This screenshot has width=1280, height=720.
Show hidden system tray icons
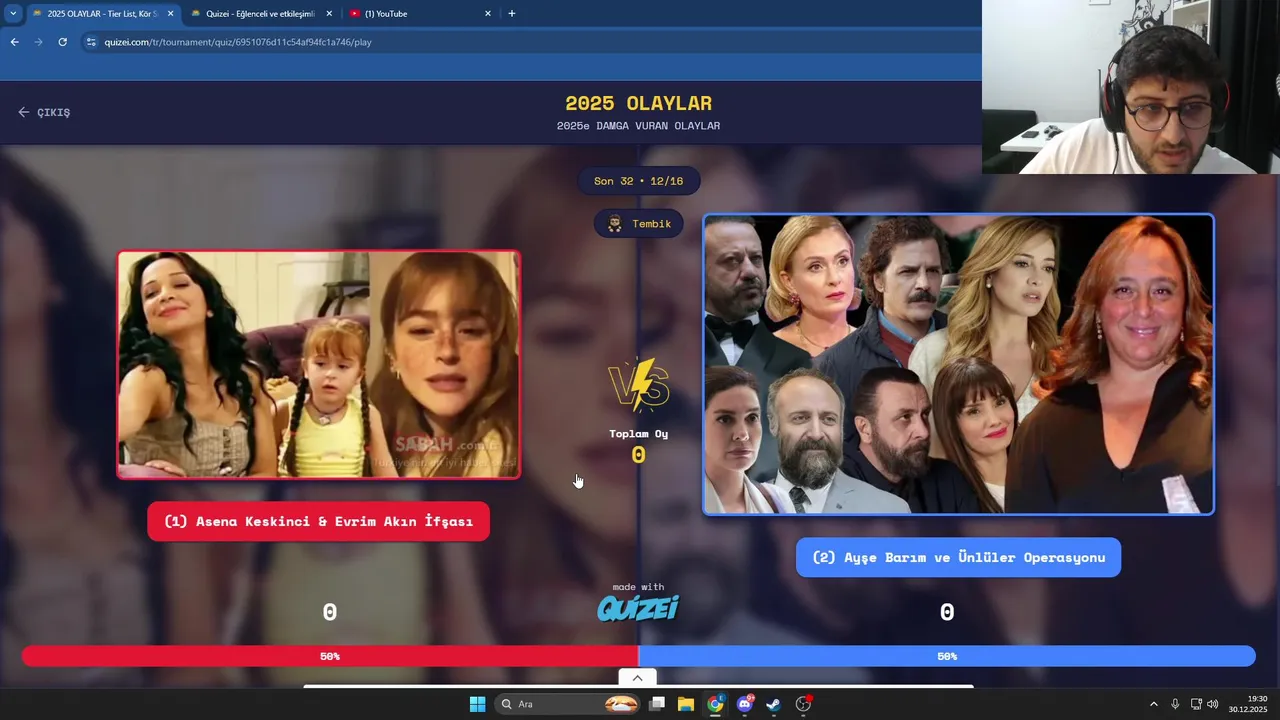coord(1153,704)
